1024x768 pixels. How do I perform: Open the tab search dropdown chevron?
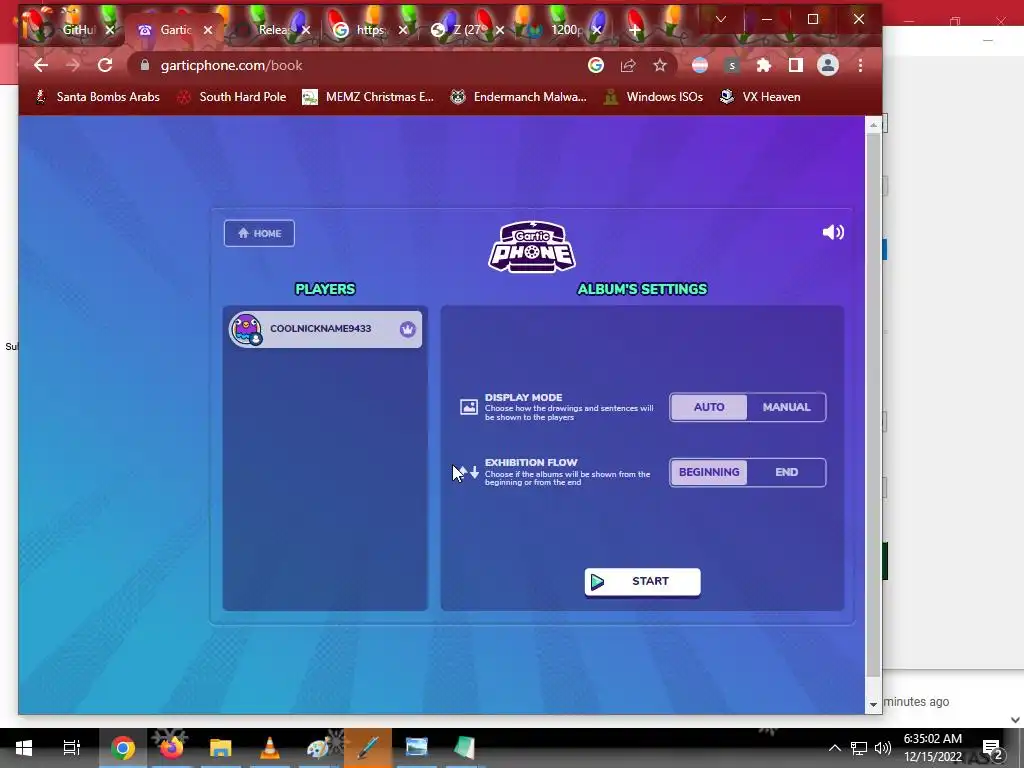click(721, 20)
